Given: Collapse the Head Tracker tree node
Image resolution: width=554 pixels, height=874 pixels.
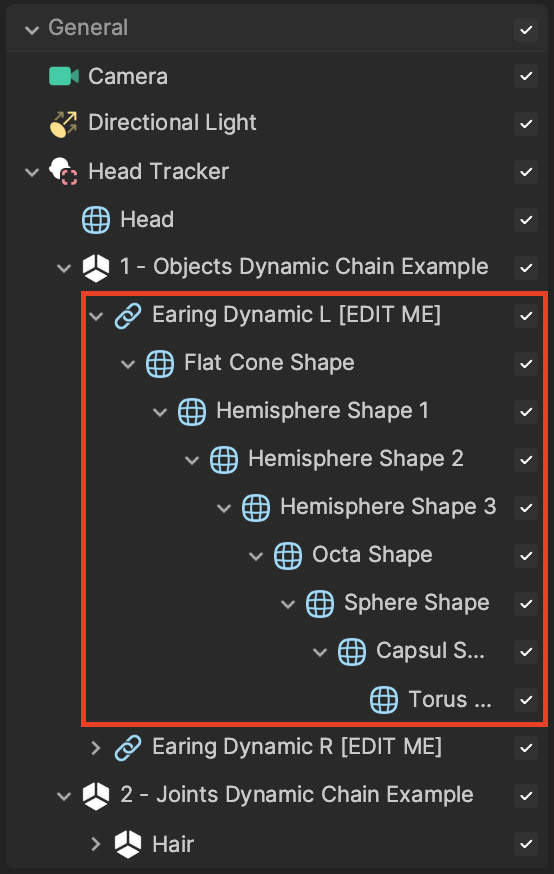Looking at the screenshot, I should tap(32, 172).
